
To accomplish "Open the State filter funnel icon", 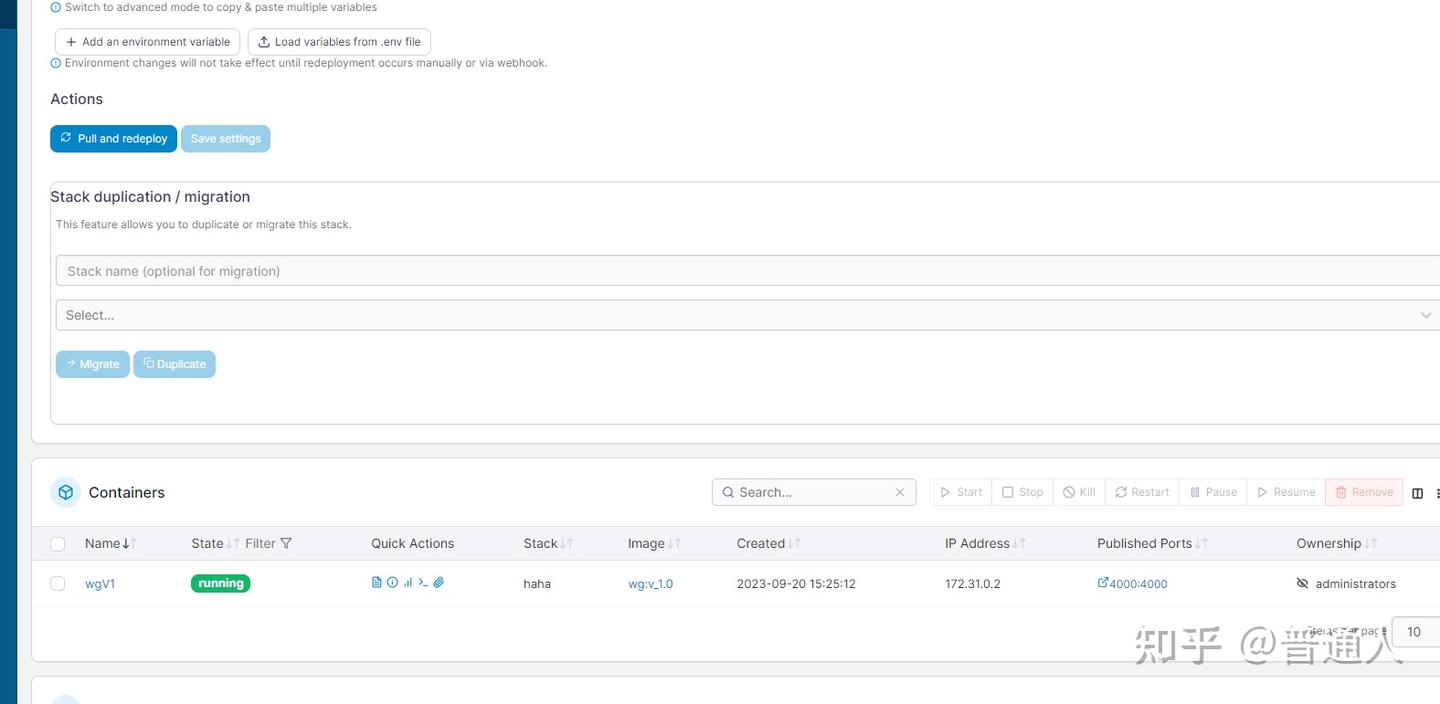I will [286, 543].
